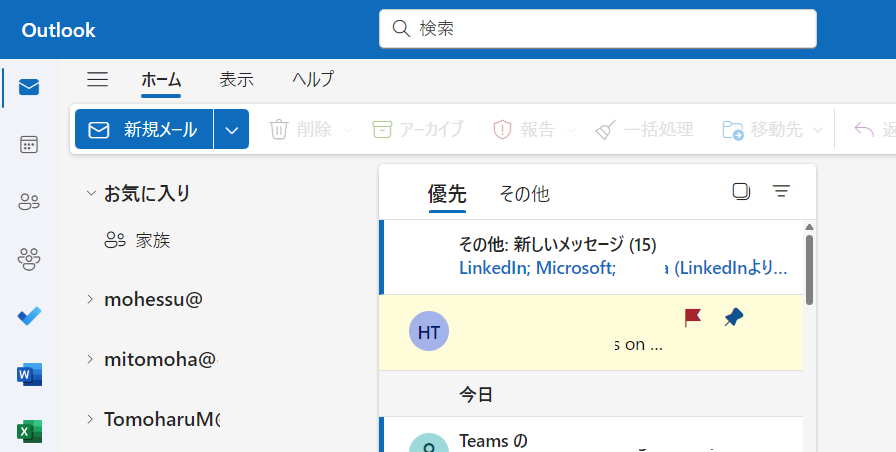The height and width of the screenshot is (452, 896).
Task: Open the 家族 favorites group
Action: coord(137,240)
